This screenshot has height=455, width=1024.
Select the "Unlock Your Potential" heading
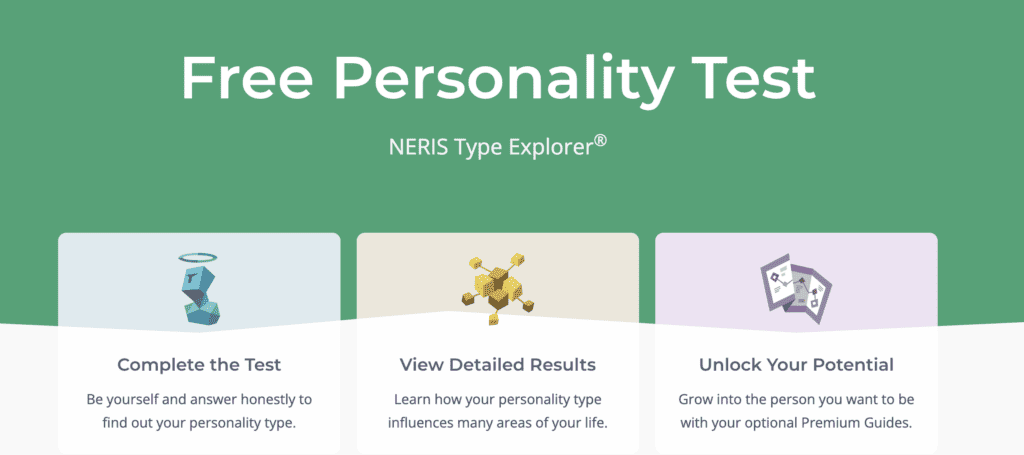point(796,364)
